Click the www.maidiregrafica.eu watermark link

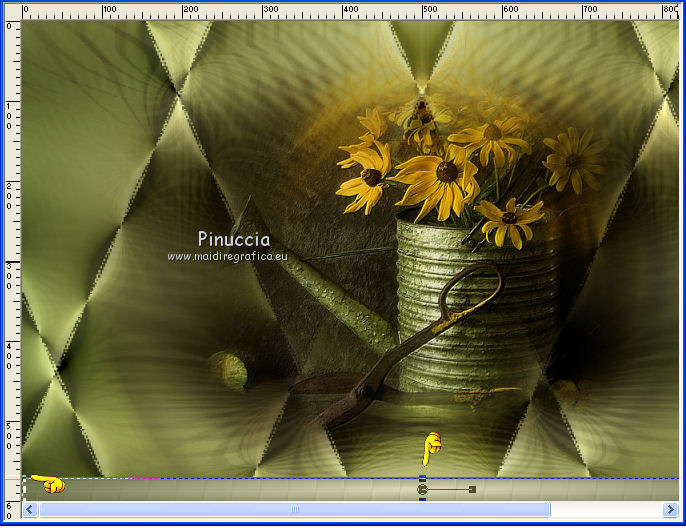pyautogui.click(x=227, y=257)
